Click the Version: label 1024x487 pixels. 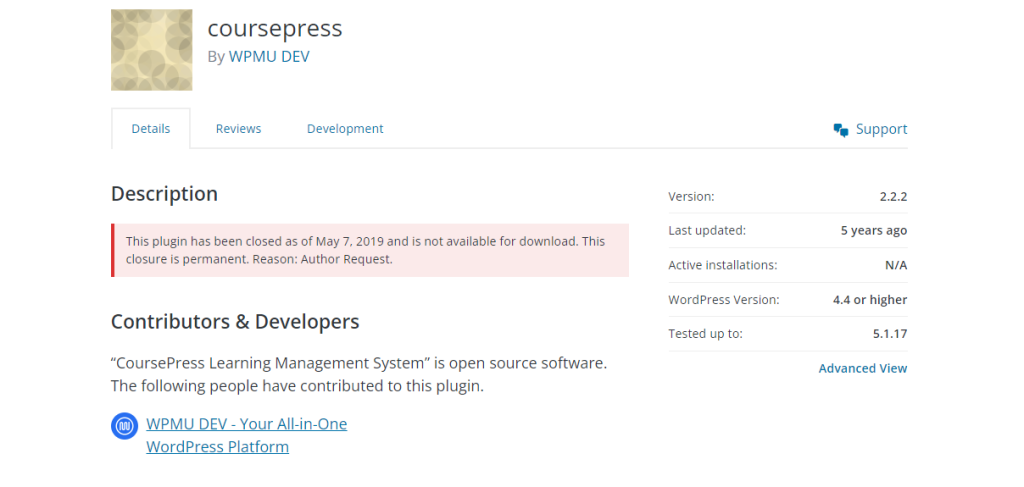[x=691, y=196]
